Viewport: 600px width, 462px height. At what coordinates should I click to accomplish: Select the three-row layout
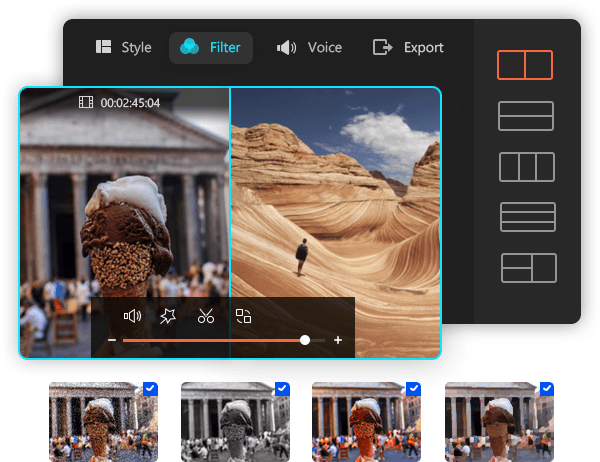(x=527, y=217)
